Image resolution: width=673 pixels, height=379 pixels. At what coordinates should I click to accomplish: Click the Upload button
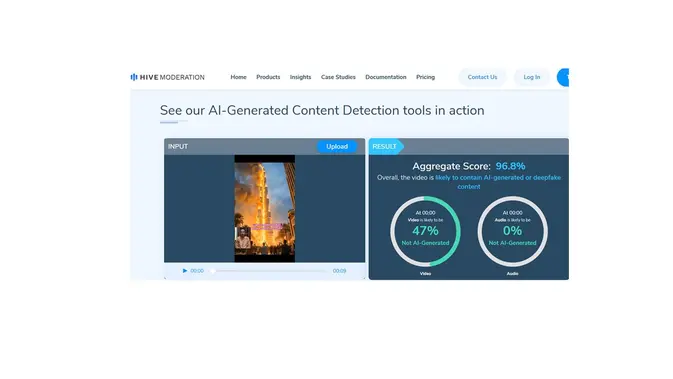coord(337,147)
